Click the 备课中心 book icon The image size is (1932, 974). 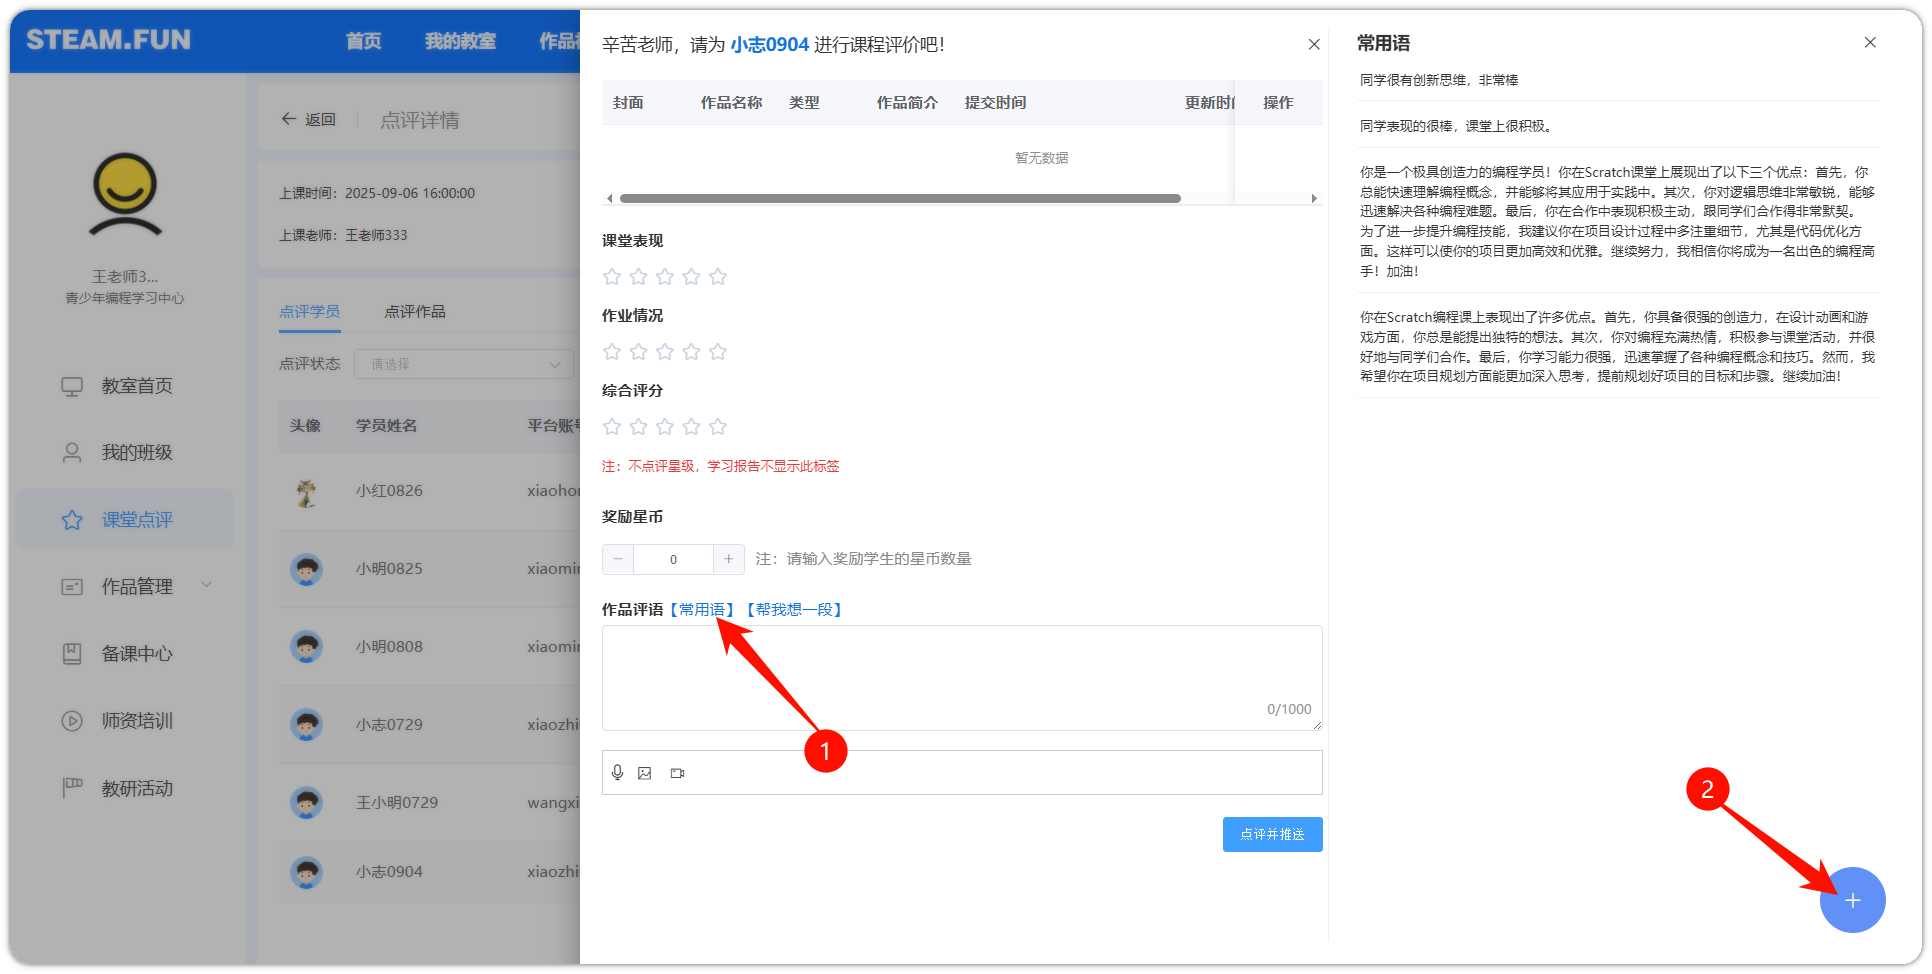point(72,654)
